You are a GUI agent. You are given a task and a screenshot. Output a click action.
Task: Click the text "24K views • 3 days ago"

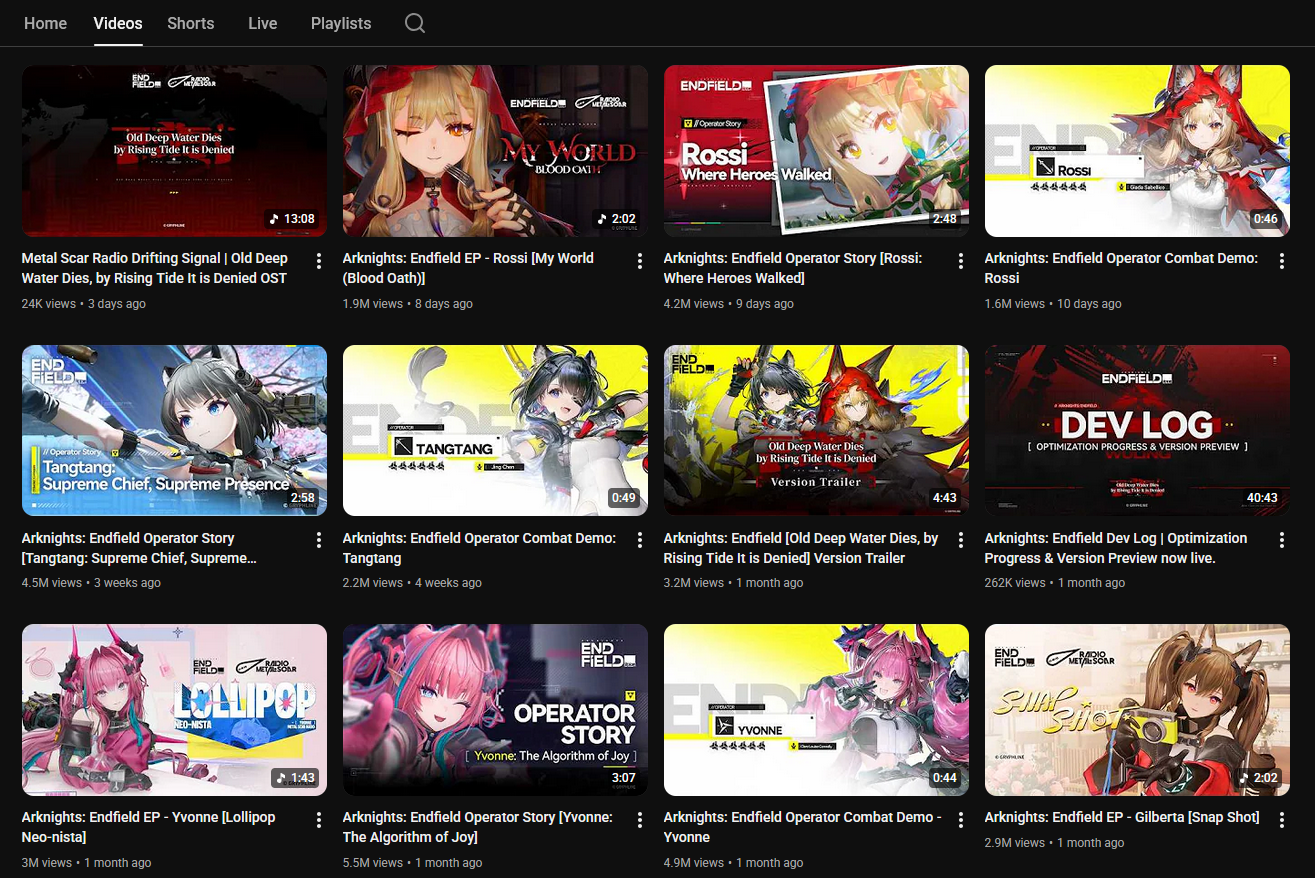pyautogui.click(x=84, y=304)
